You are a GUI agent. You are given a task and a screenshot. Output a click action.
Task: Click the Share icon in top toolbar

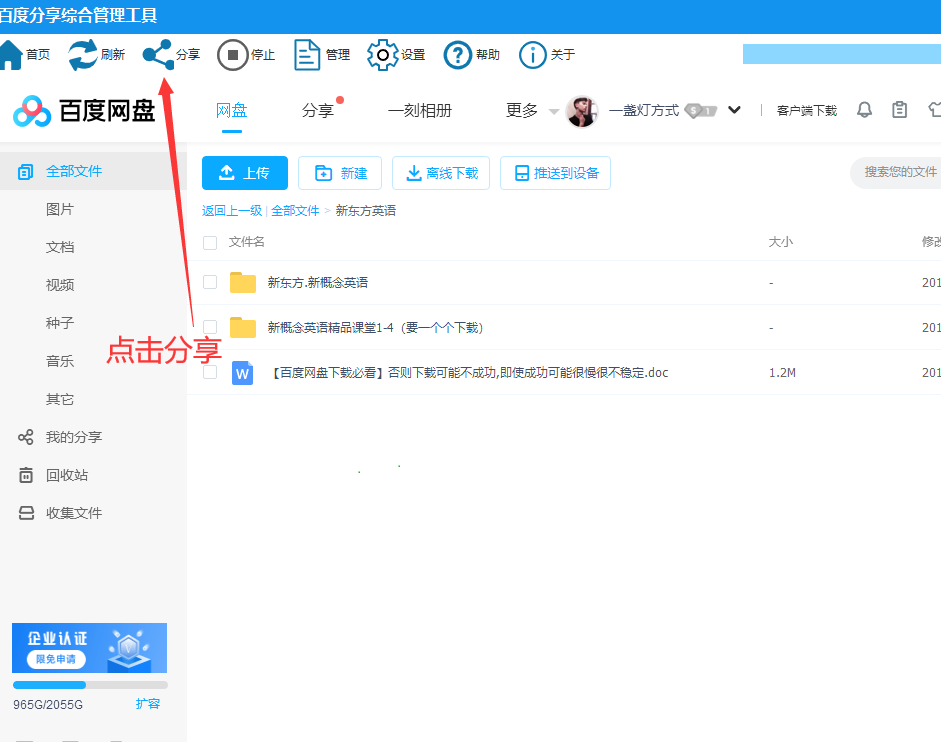[158, 54]
